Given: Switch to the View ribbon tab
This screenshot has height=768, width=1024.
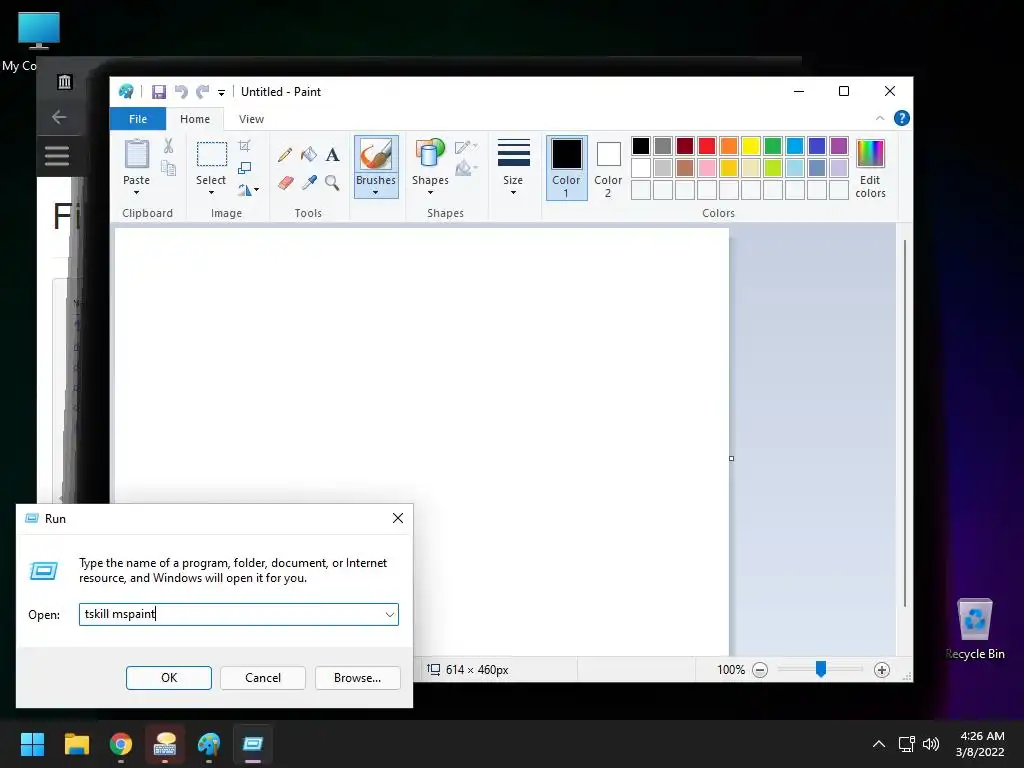Looking at the screenshot, I should (251, 119).
